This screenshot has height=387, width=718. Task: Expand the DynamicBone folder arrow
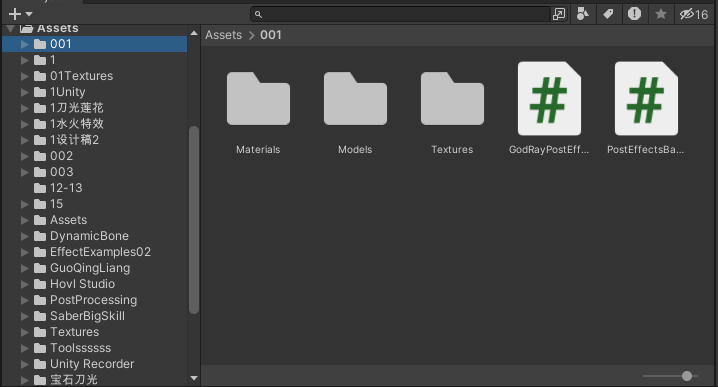[x=25, y=236]
